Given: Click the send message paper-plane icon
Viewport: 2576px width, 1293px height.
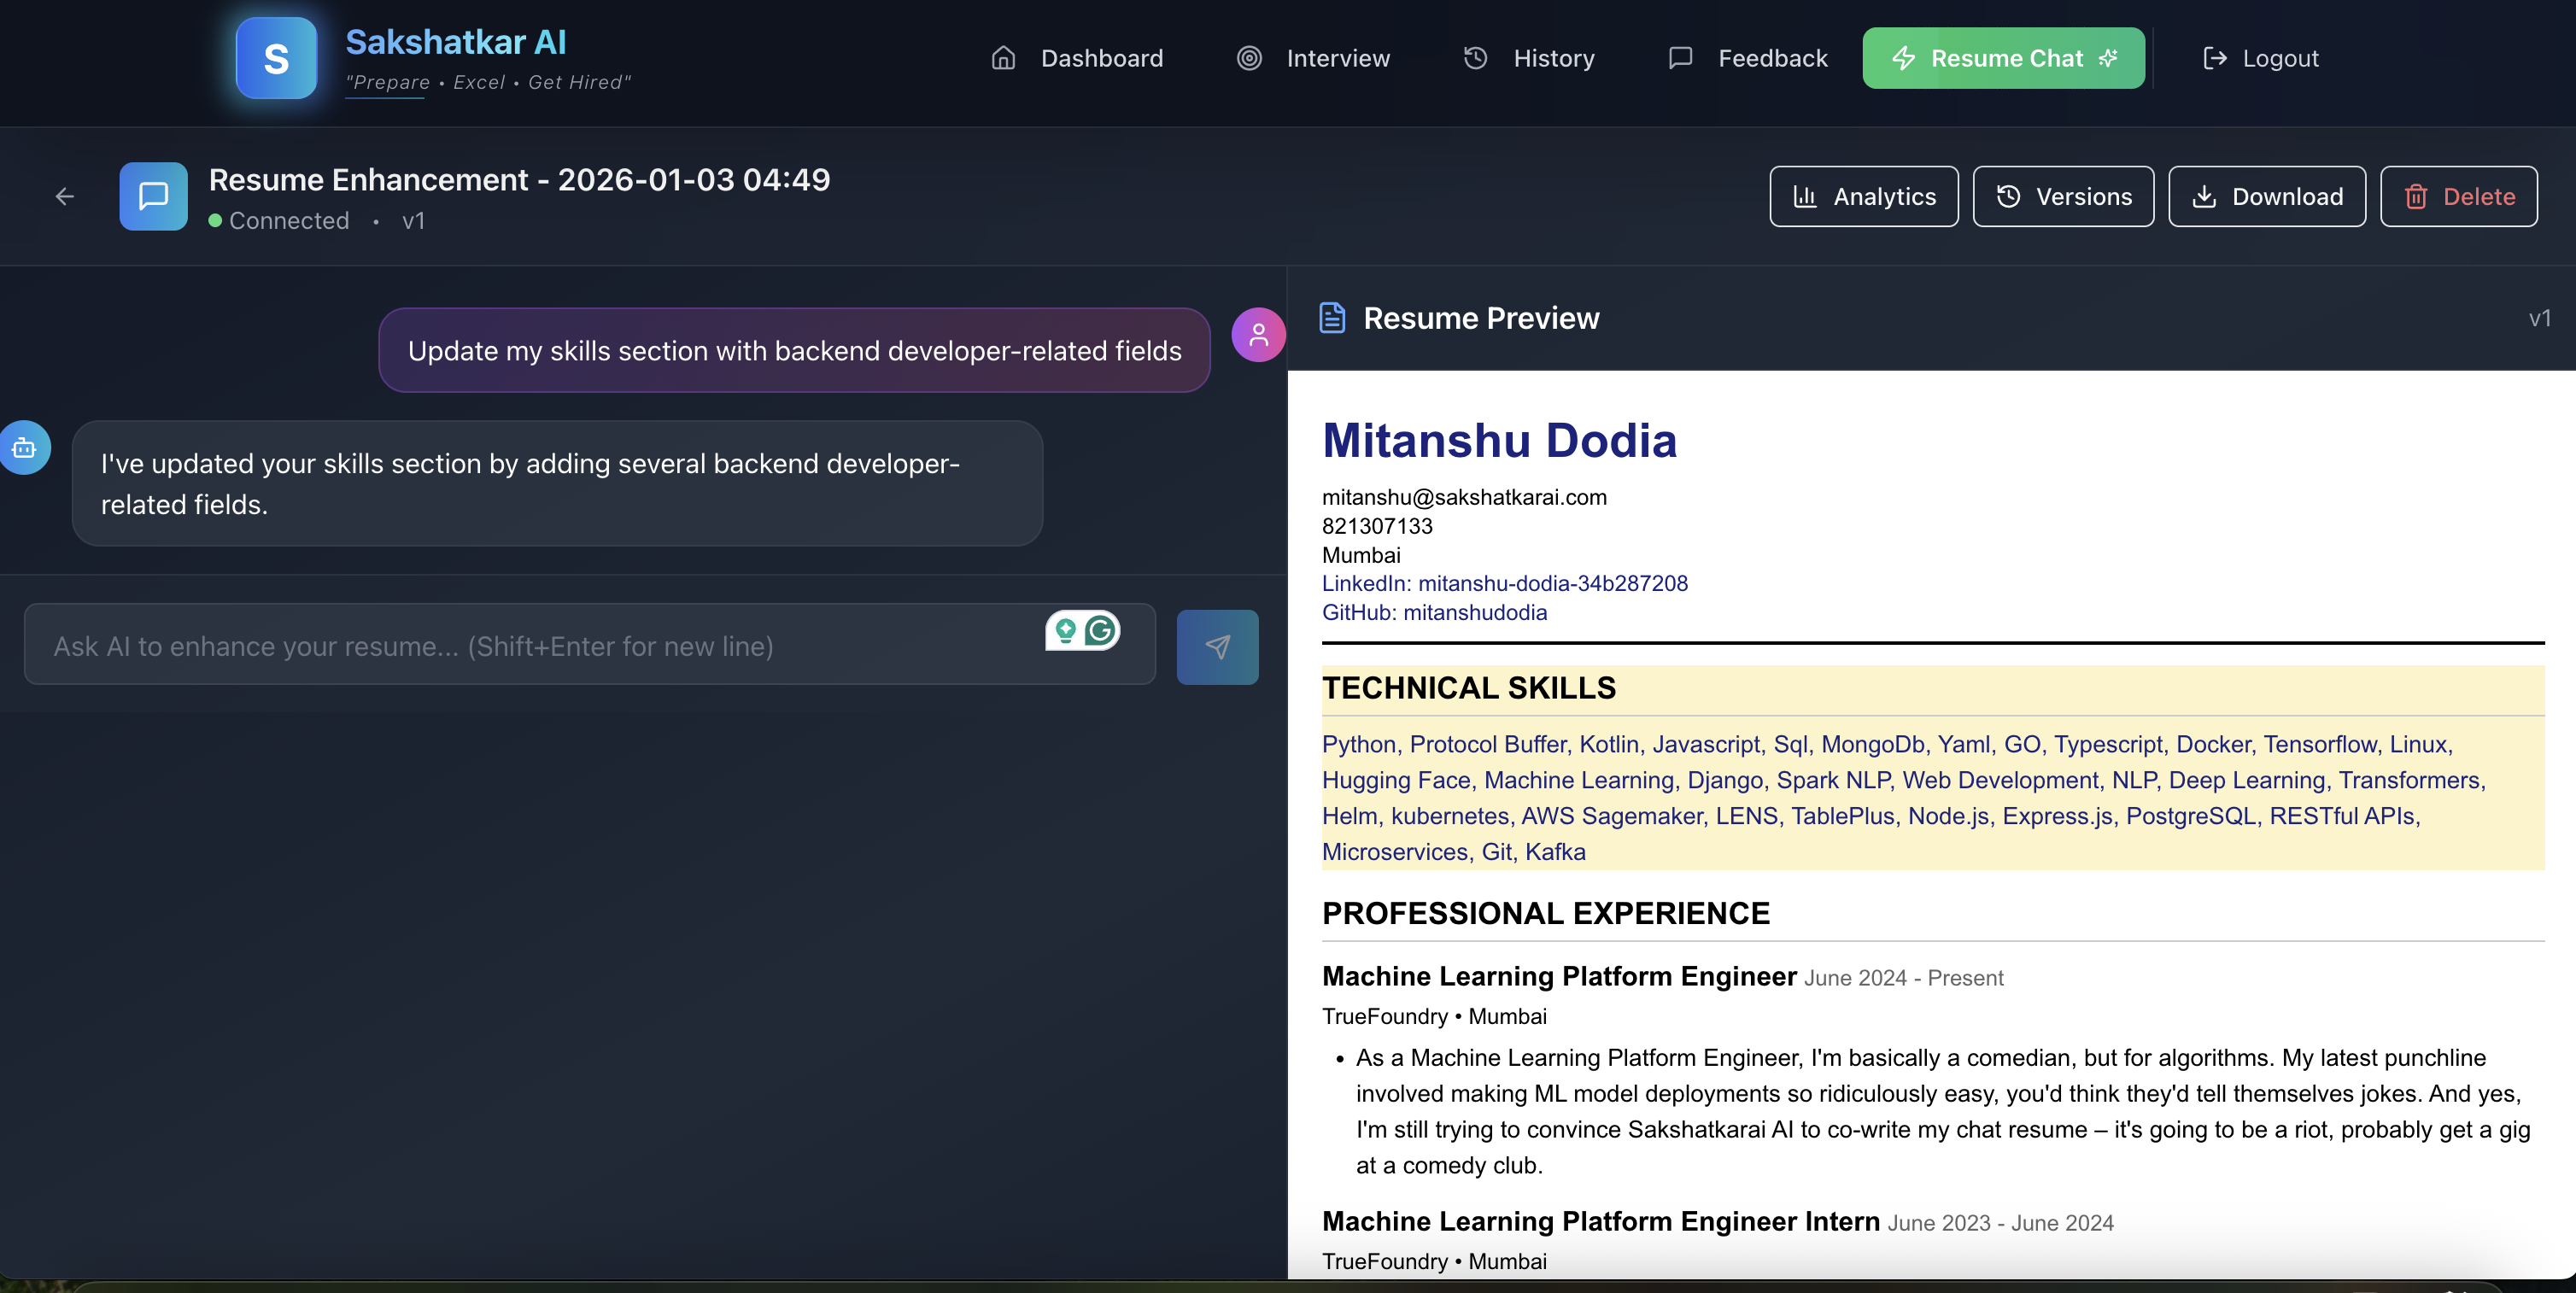Looking at the screenshot, I should coord(1217,647).
